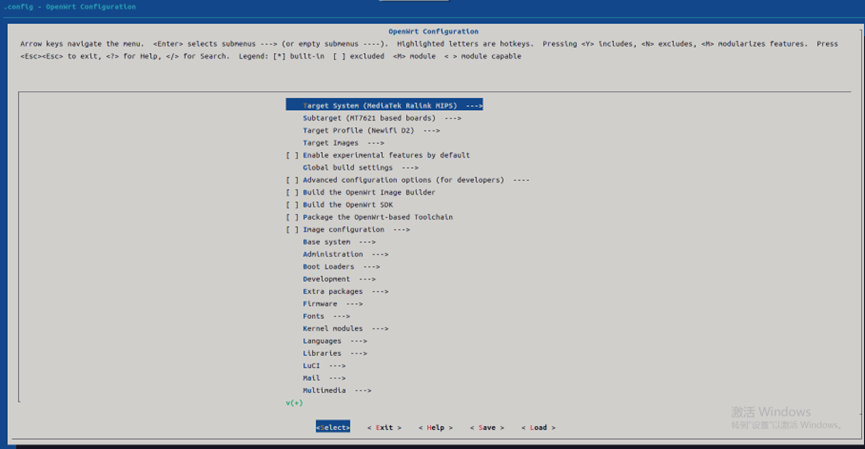Expand the Kernel modules submenu
Image resolution: width=865 pixels, height=449 pixels.
345,328
